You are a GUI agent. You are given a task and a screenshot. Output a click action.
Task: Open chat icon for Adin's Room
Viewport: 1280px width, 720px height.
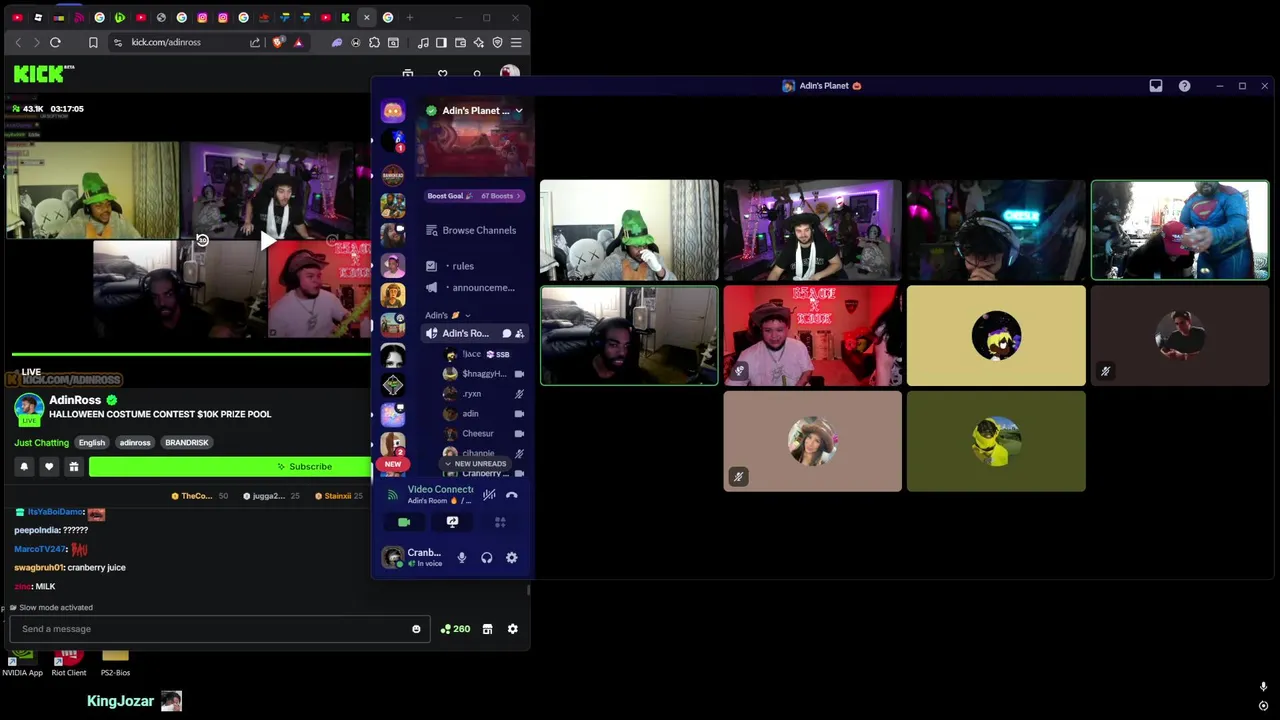[506, 334]
